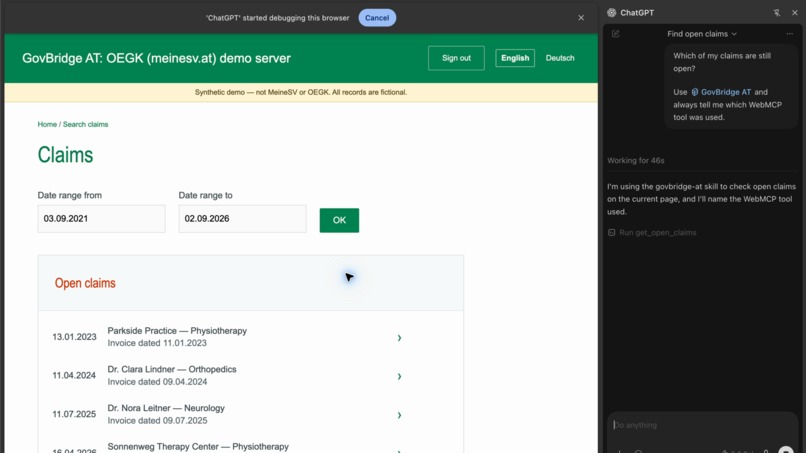Focus the Date range from field

click(x=101, y=219)
